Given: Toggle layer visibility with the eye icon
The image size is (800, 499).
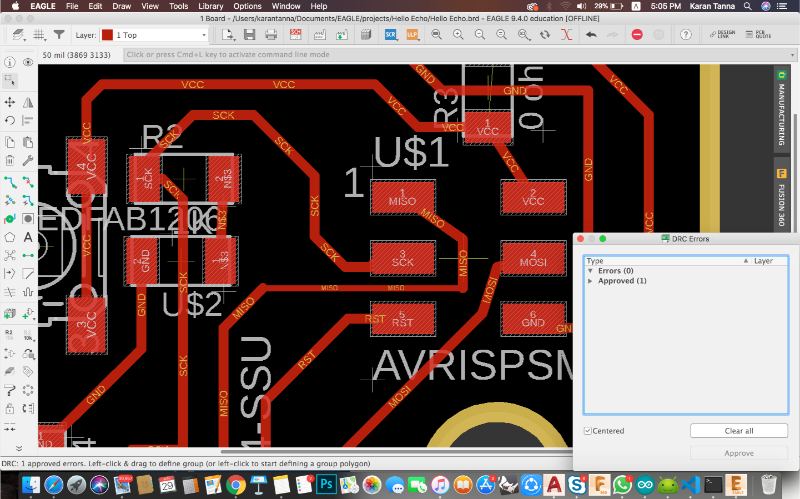Looking at the screenshot, I should point(28,62).
